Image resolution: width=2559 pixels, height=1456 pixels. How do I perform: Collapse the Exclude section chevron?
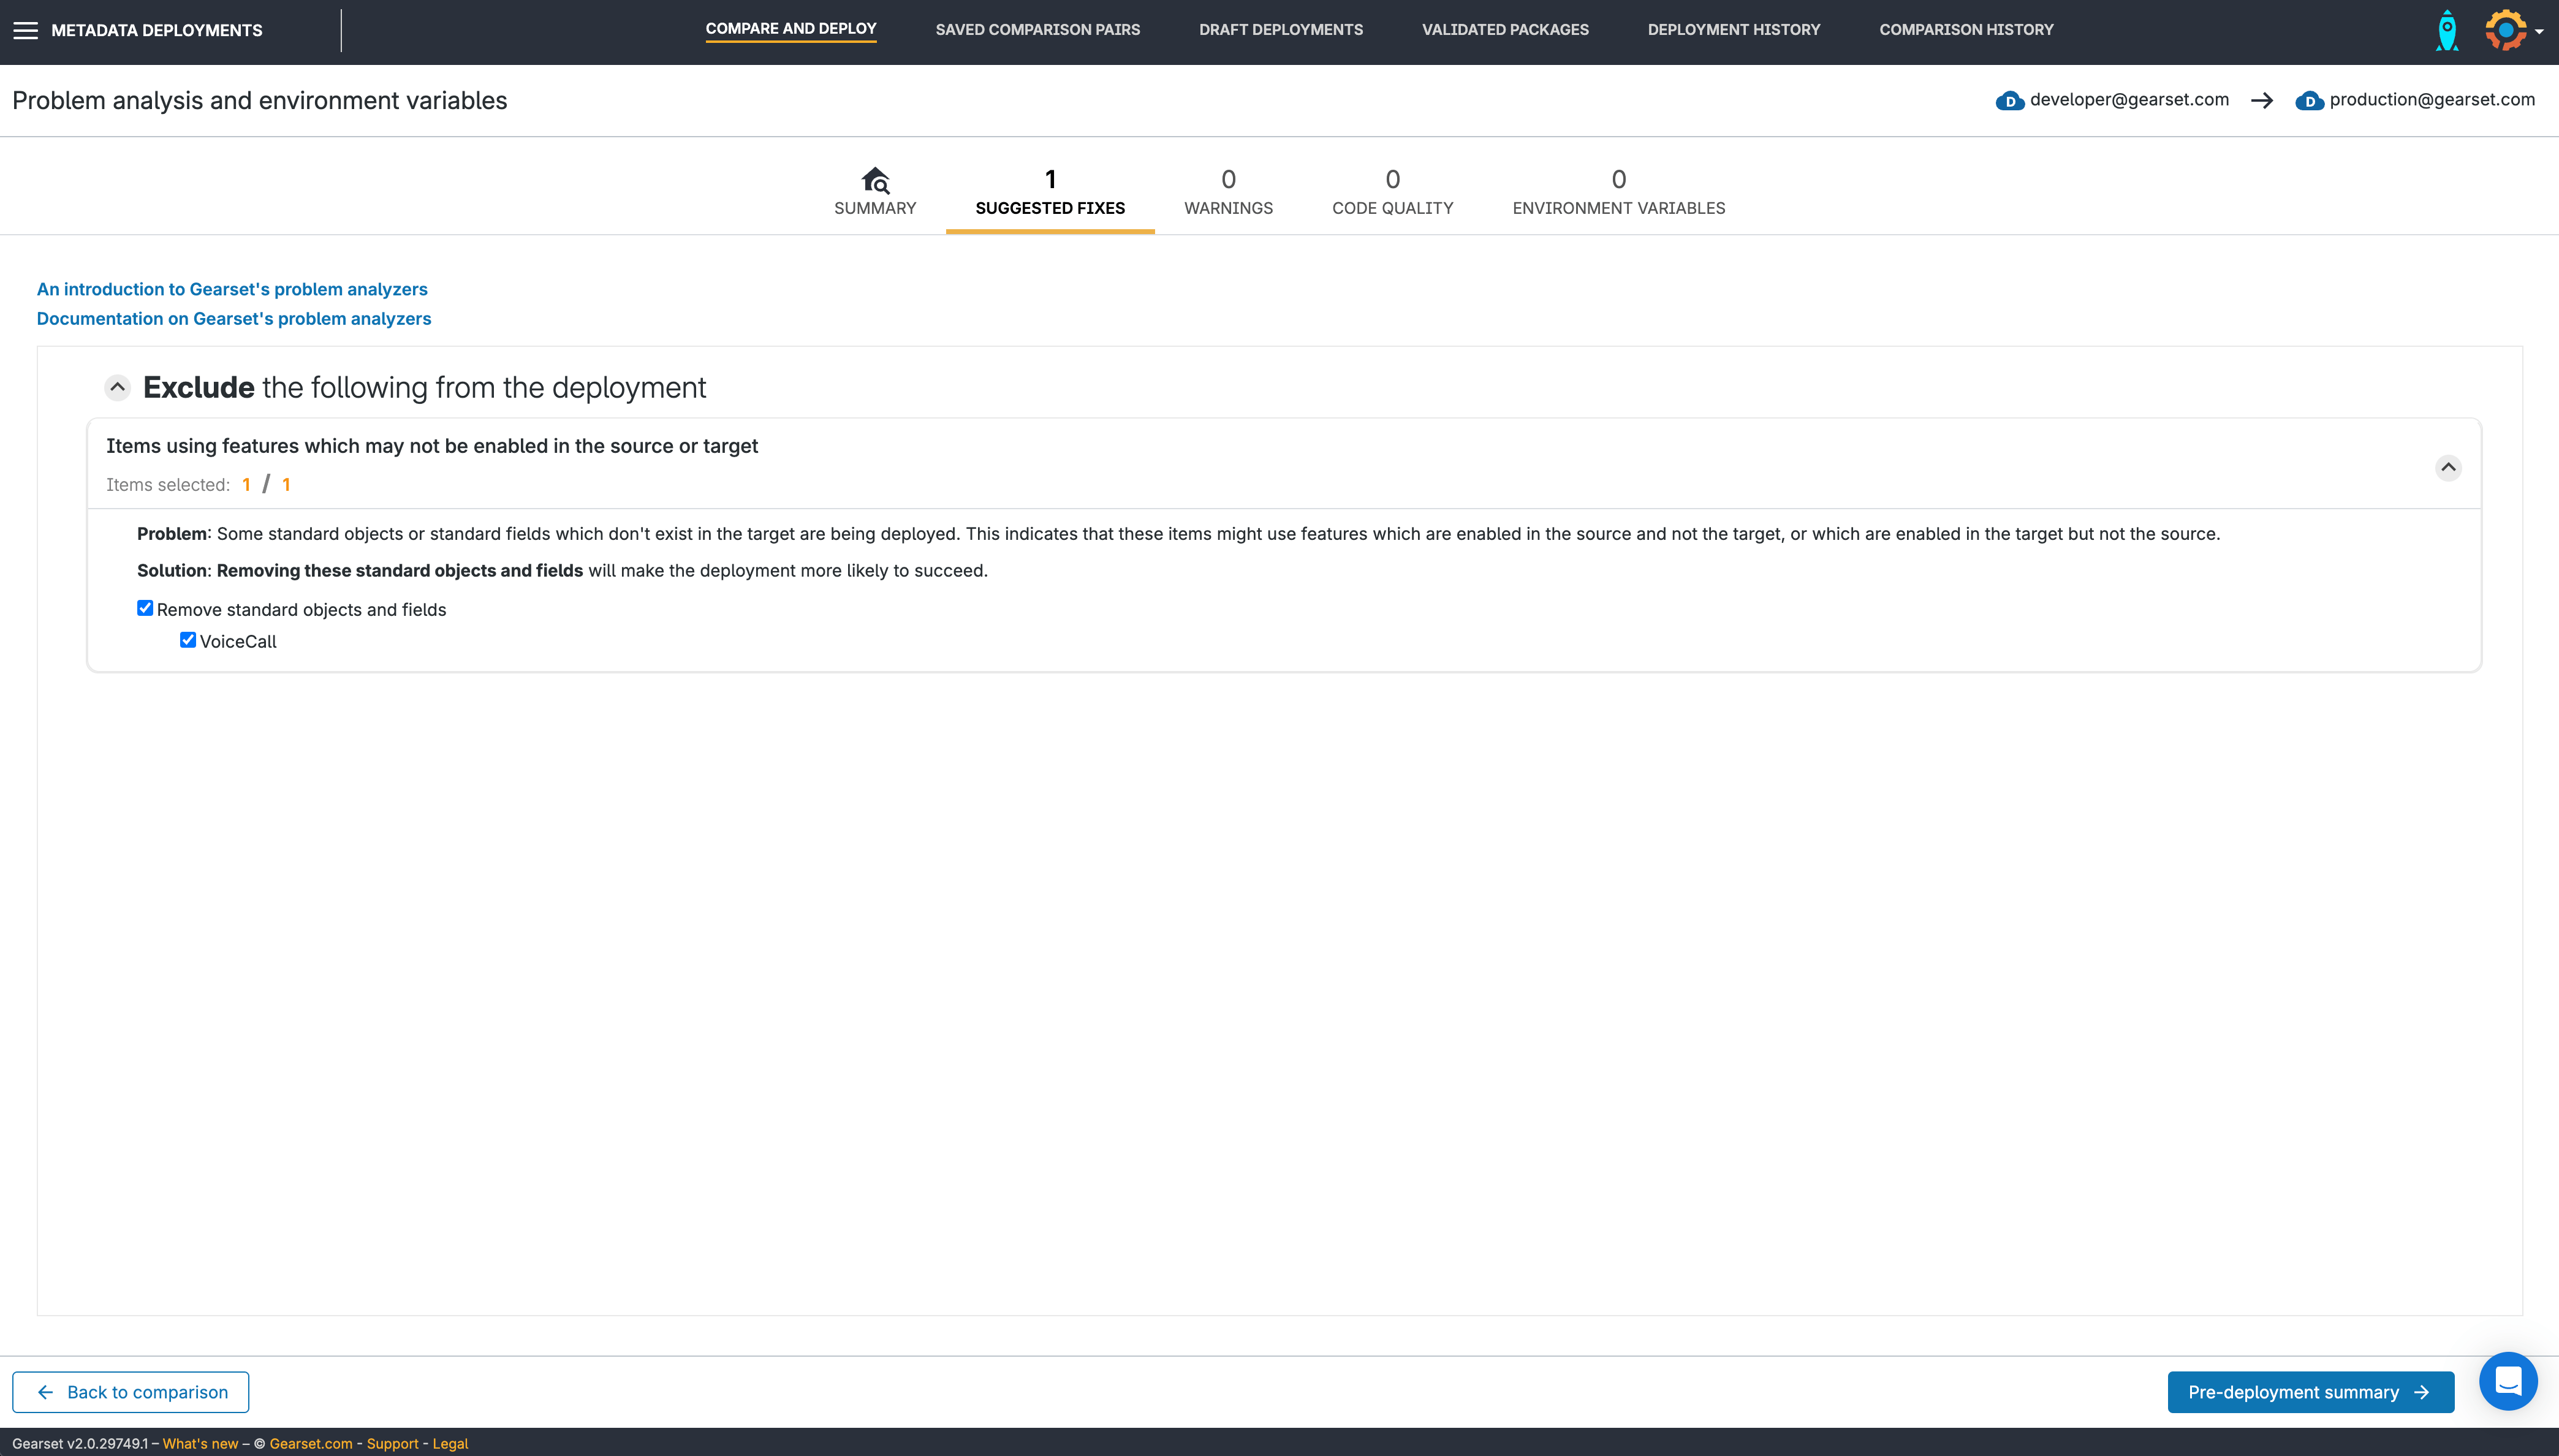(x=117, y=387)
